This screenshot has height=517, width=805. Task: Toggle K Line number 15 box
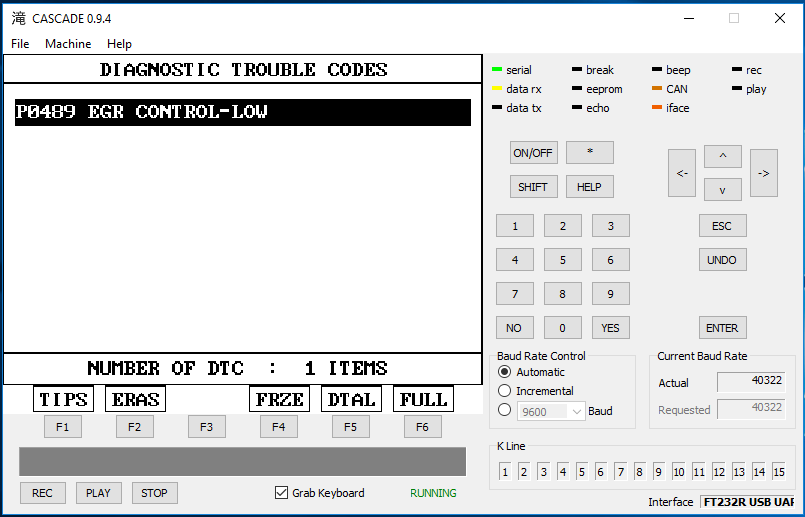click(x=778, y=471)
